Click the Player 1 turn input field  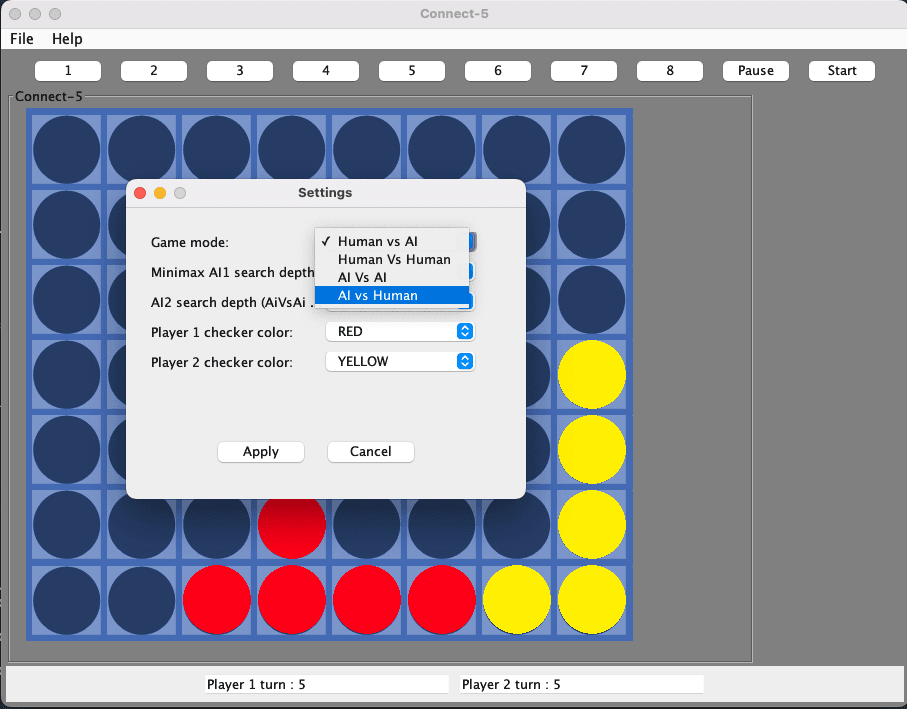click(x=326, y=684)
